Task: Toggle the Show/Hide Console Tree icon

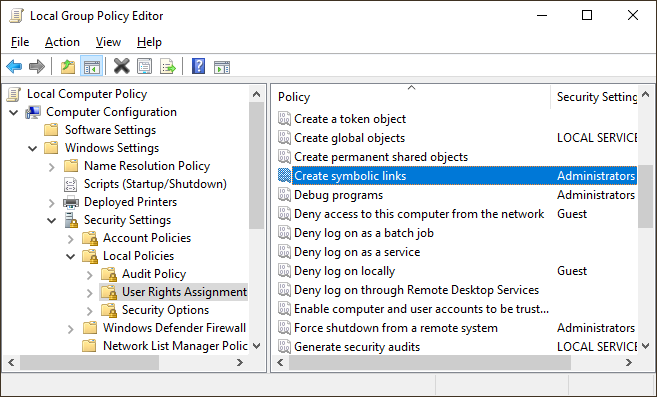Action: (91, 66)
